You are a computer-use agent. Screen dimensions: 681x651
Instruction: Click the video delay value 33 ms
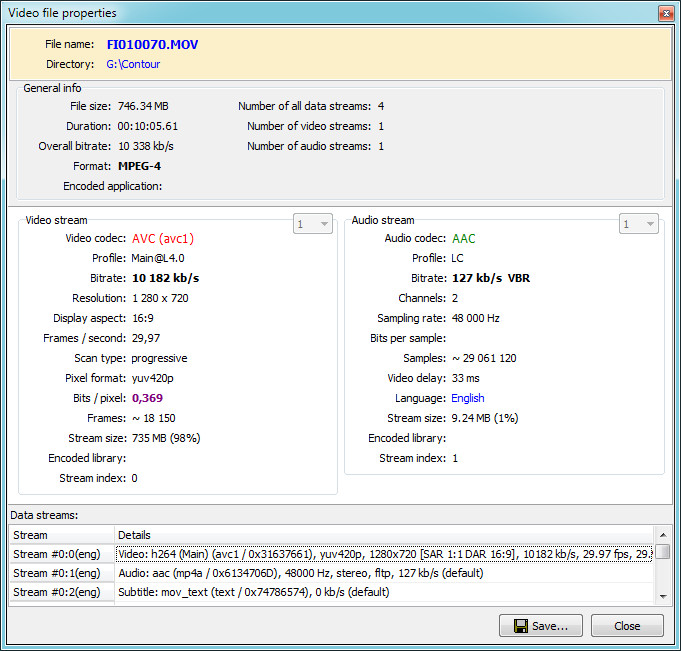point(466,378)
